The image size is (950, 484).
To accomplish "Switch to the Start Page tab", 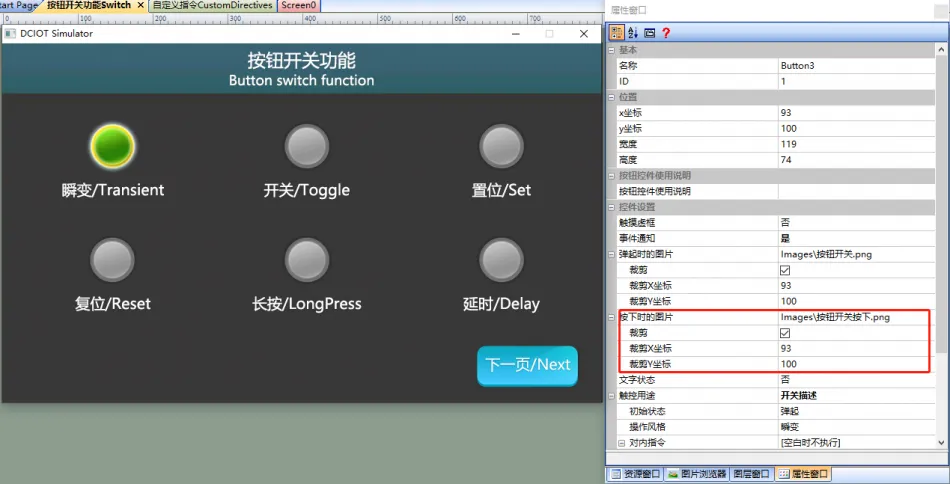I will (19, 5).
